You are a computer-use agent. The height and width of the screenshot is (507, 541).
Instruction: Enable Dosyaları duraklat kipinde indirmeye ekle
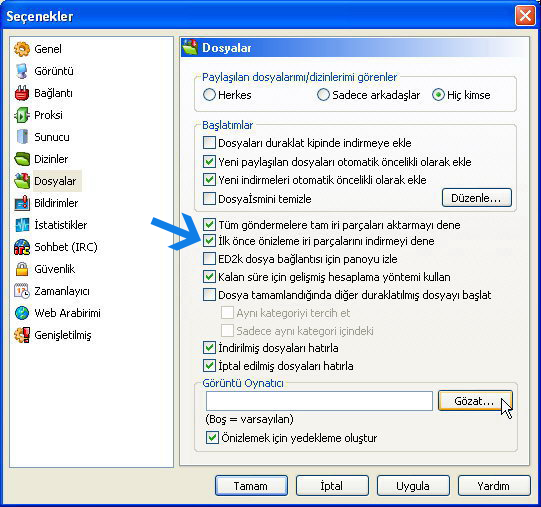[209, 143]
